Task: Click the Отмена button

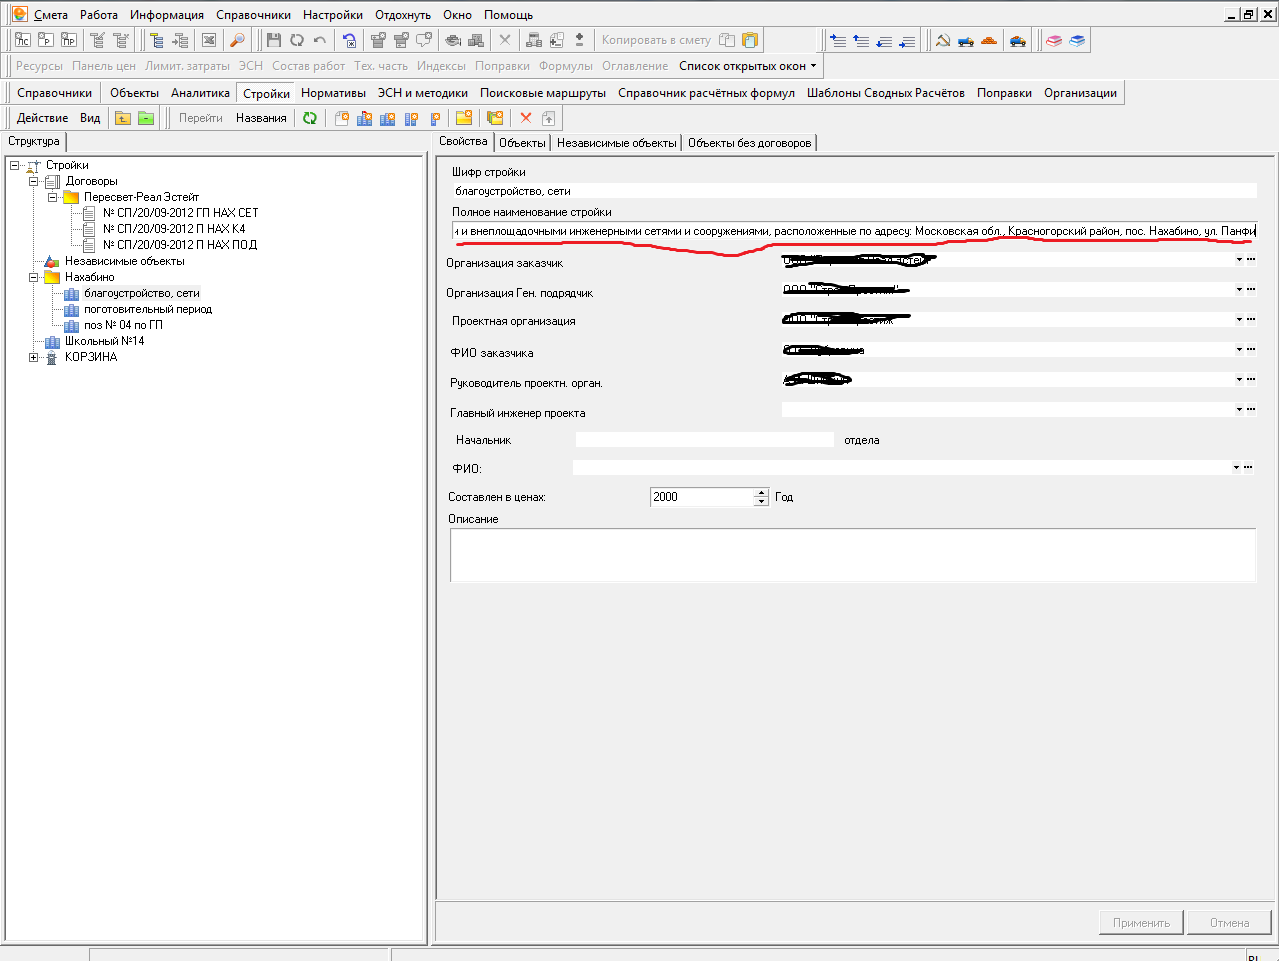Action: pyautogui.click(x=1229, y=923)
